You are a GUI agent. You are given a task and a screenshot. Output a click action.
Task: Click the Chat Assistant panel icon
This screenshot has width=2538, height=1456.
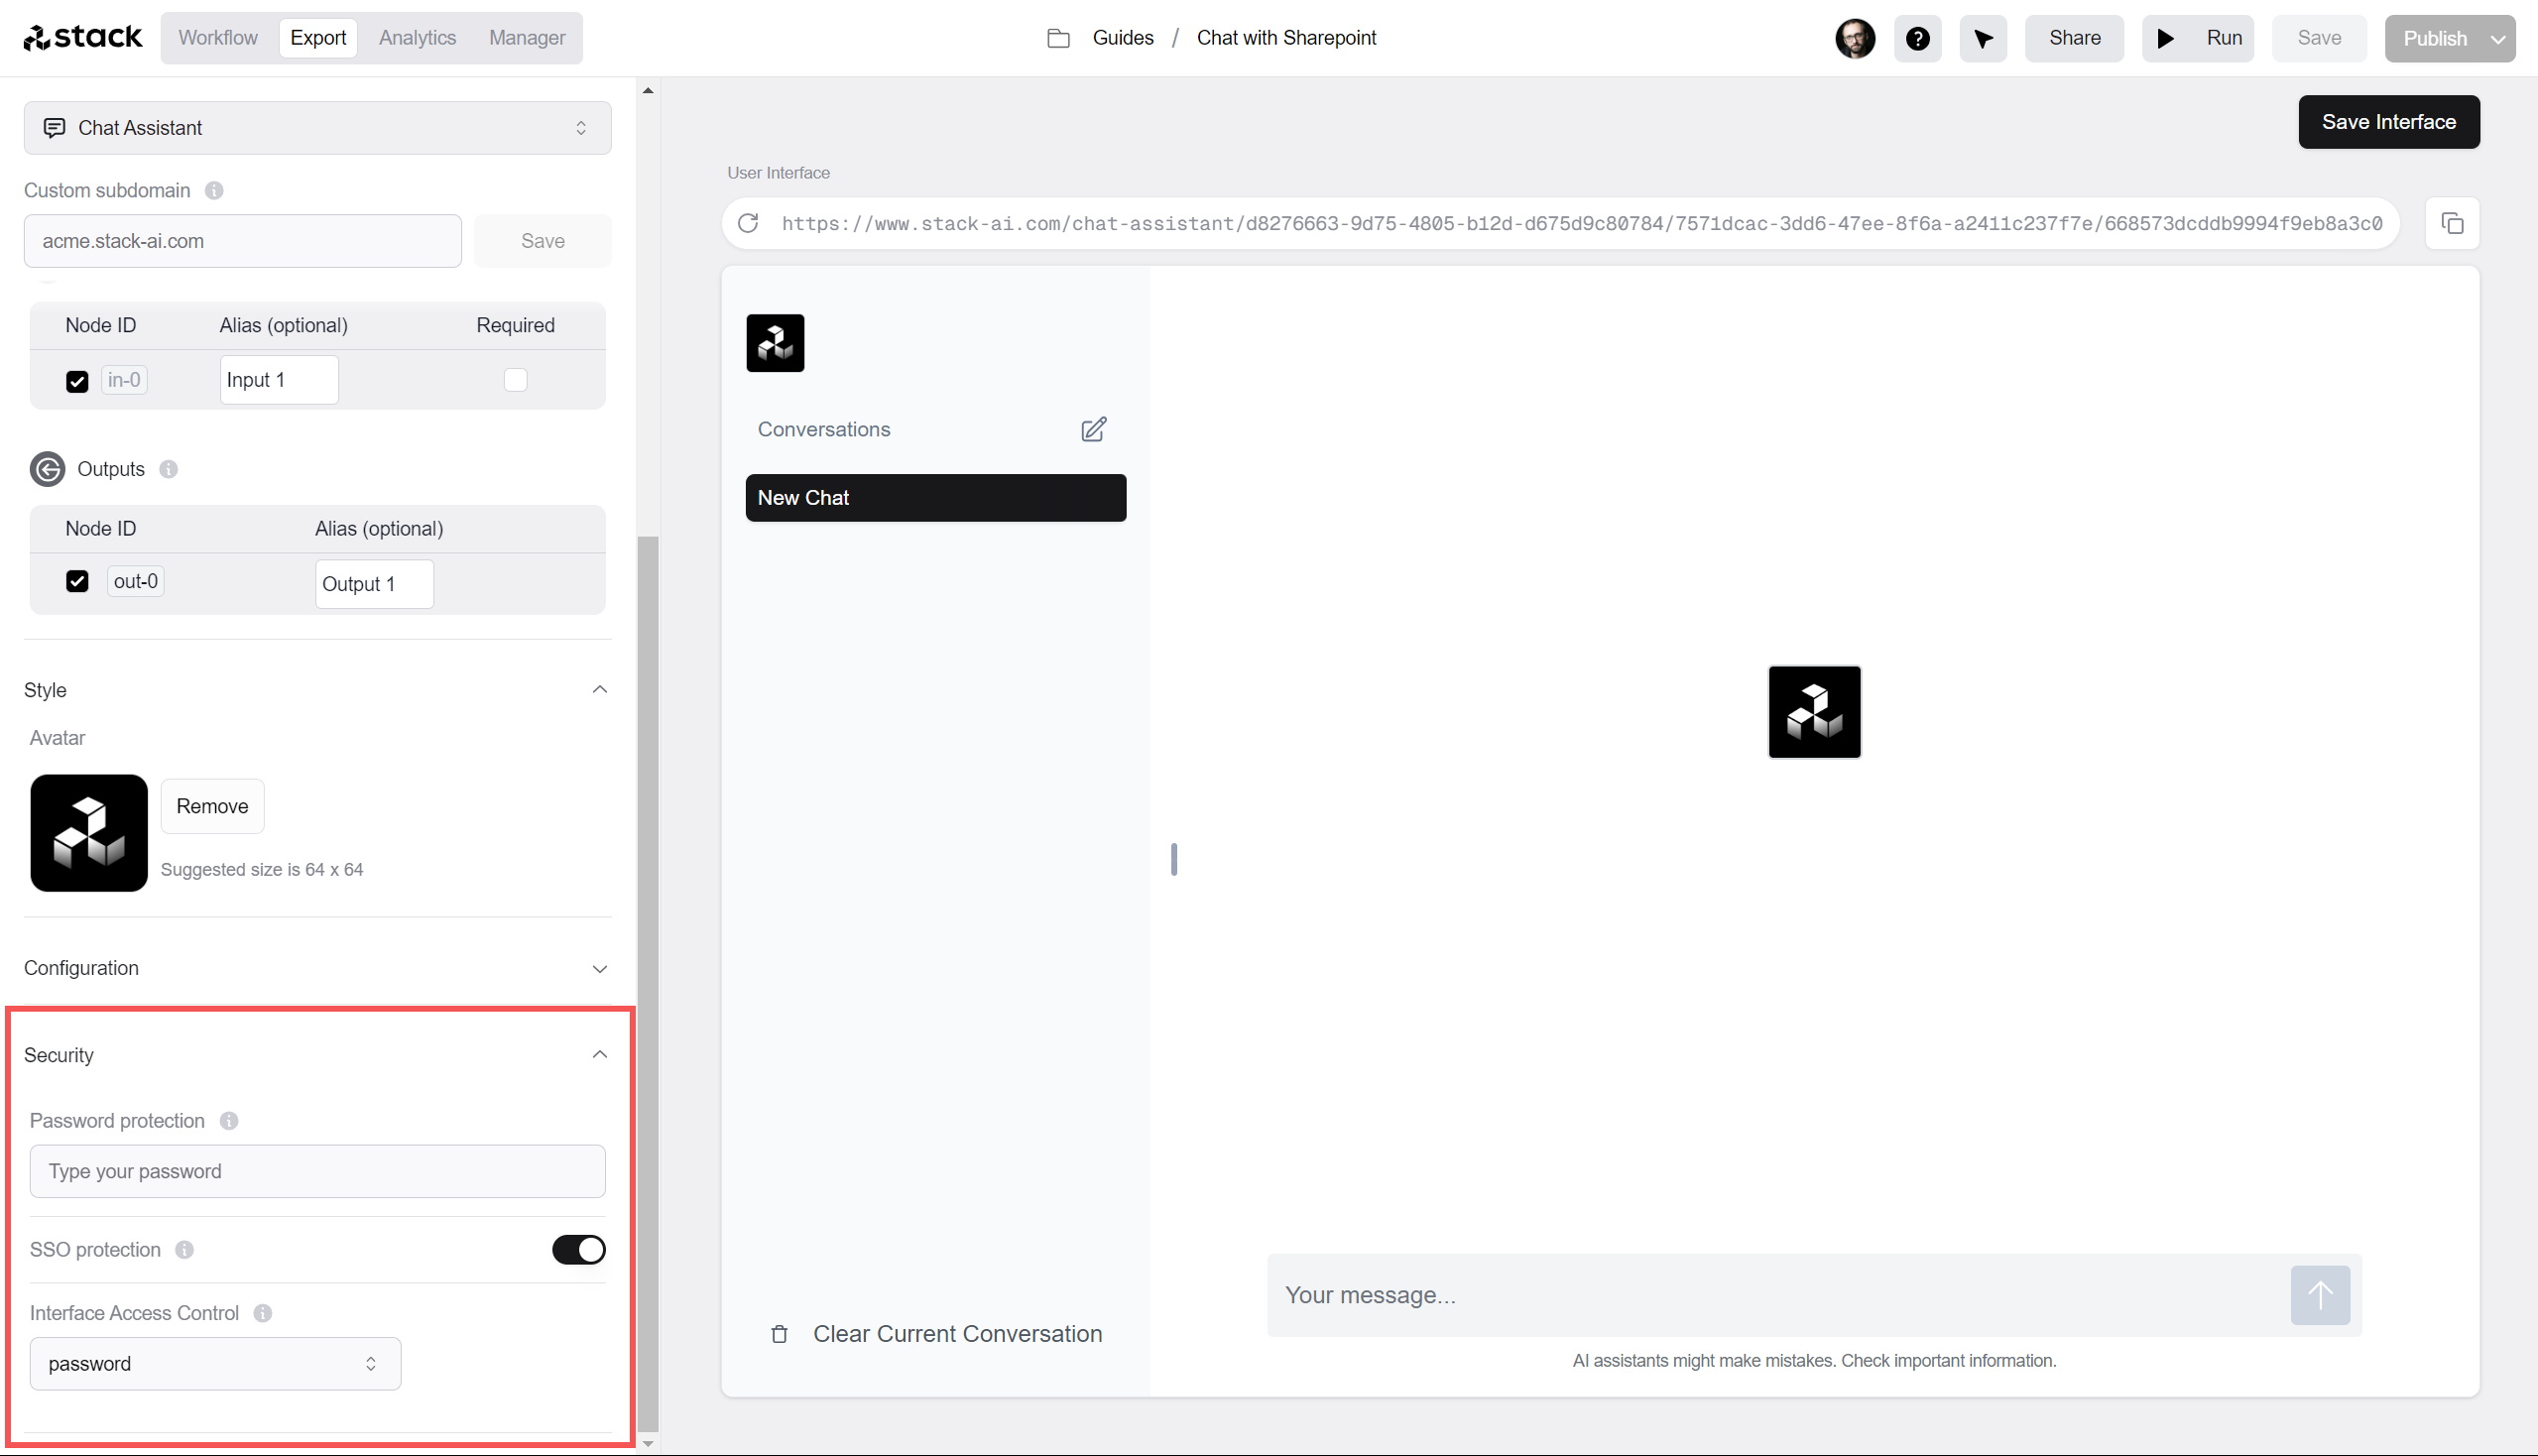(54, 127)
